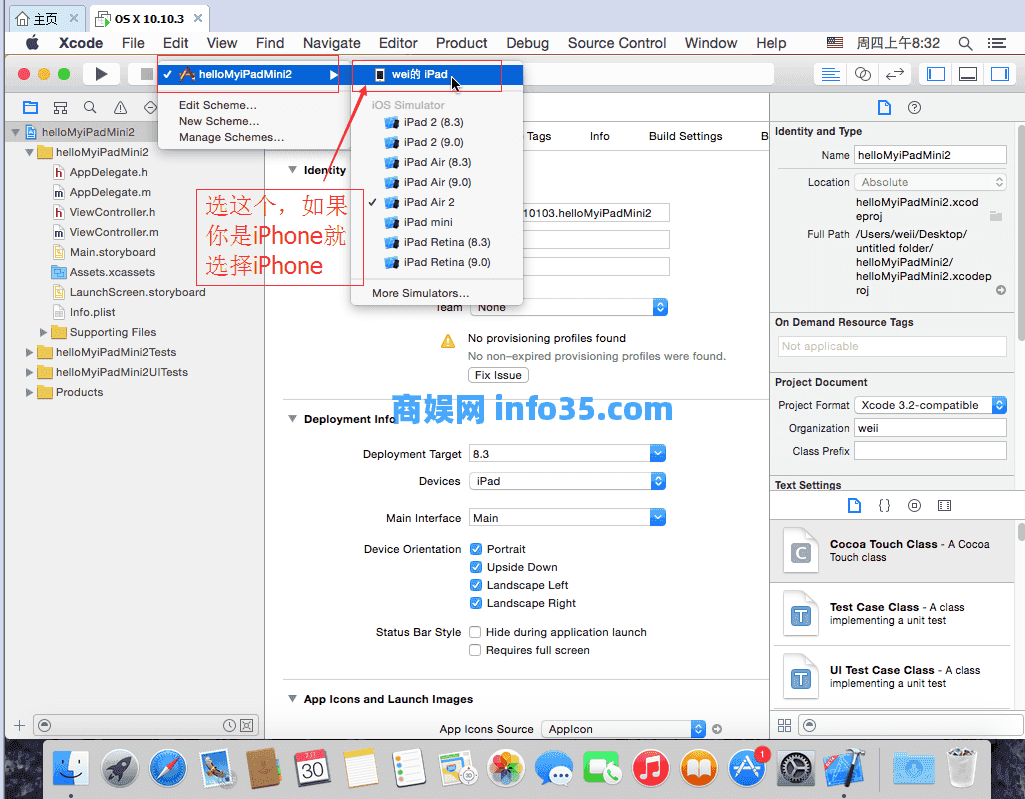Collapse Deployment Info section
This screenshot has width=1025, height=799.
pos(292,418)
